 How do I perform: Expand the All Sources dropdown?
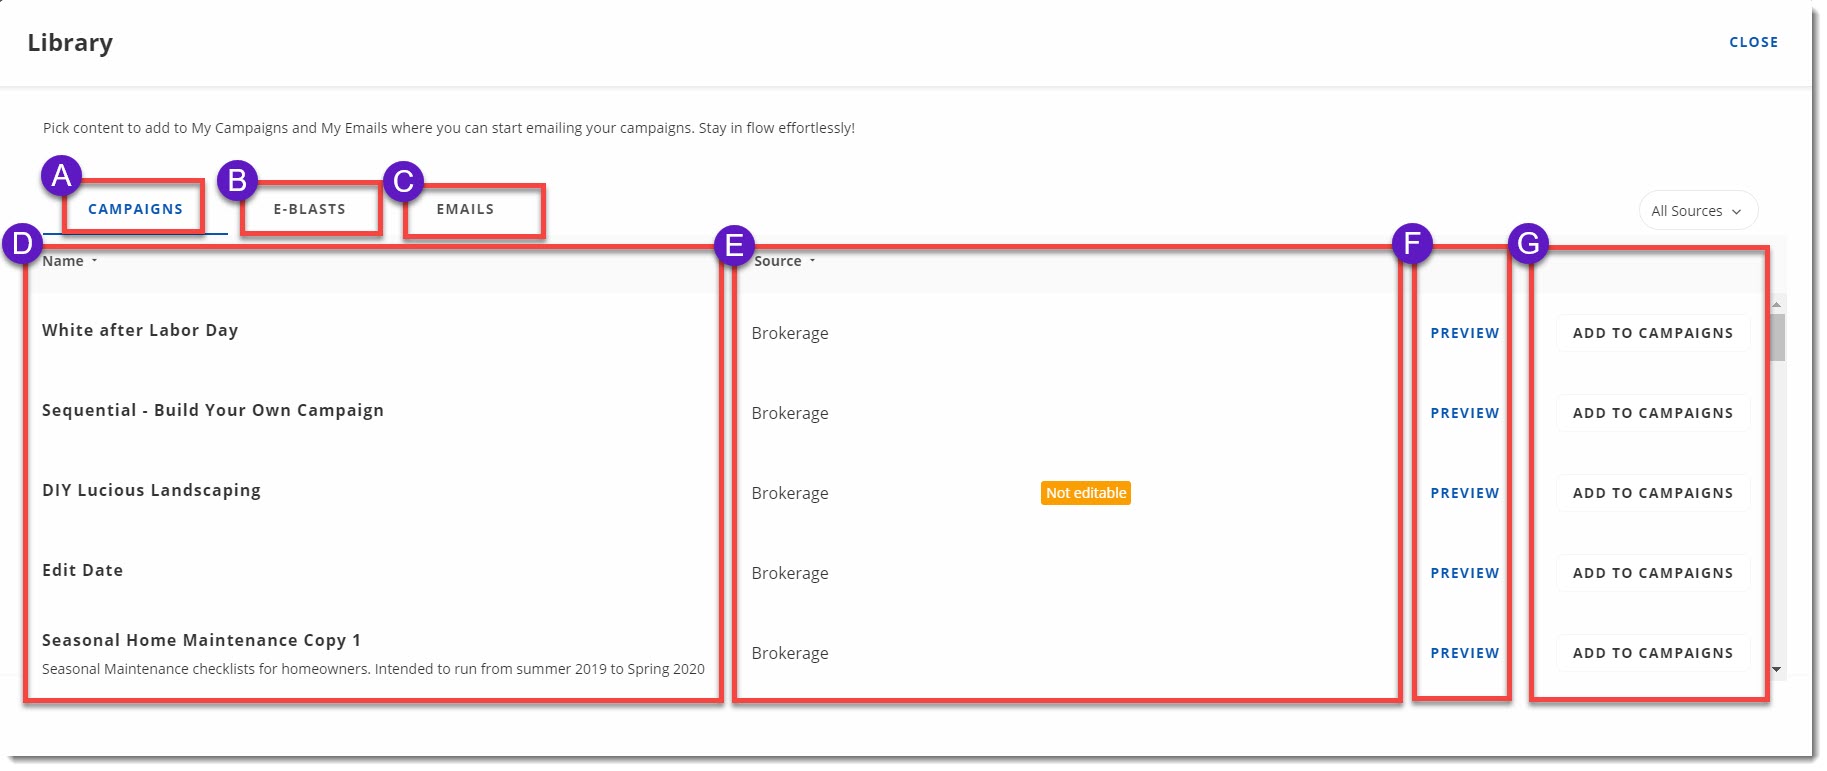[x=1696, y=211]
